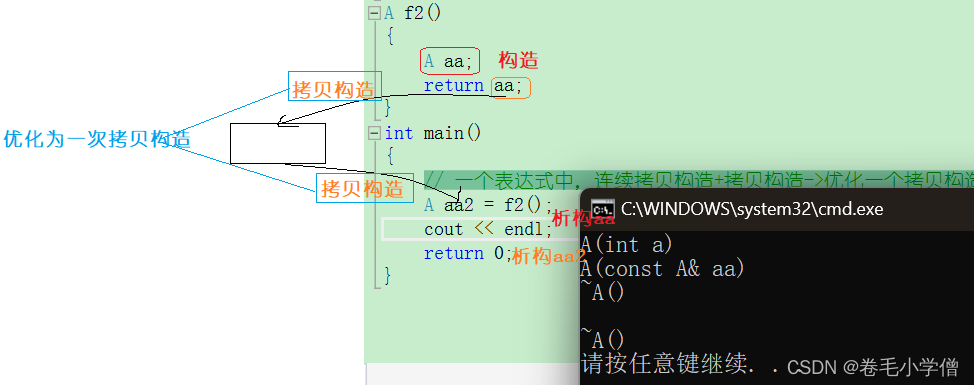Viewport: 974px width, 387px height.
Task: Click the 'cout << endl;' line
Action: (488, 229)
